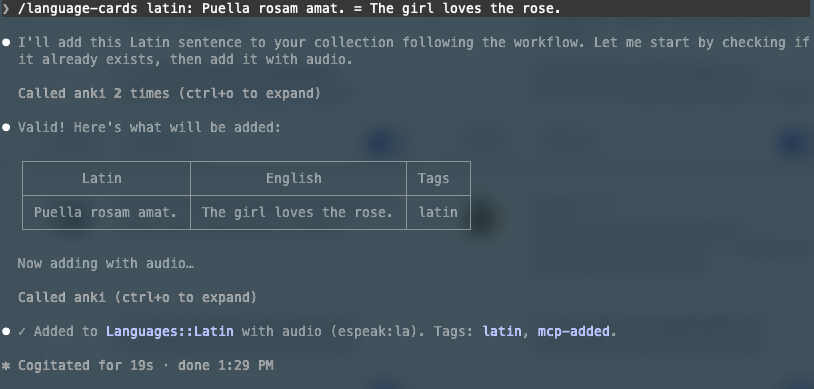
Task: Click 'it already exists, then add it with audio.'
Action: pos(185,60)
